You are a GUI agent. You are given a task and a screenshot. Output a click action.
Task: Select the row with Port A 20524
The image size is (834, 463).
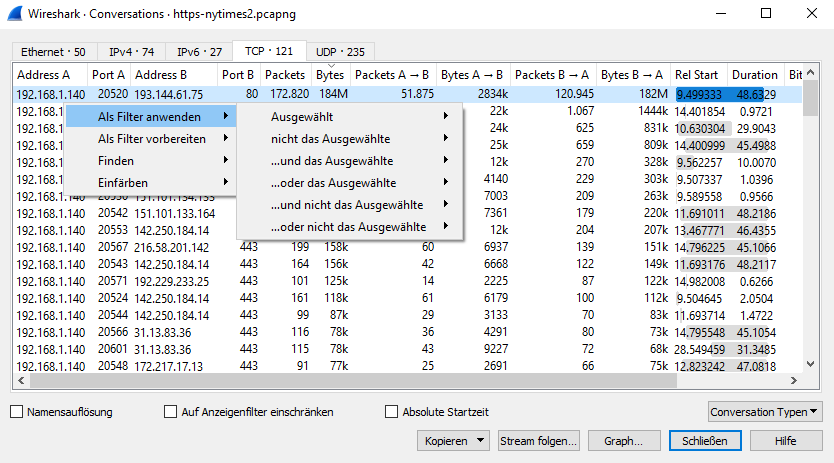pyautogui.click(x=407, y=298)
